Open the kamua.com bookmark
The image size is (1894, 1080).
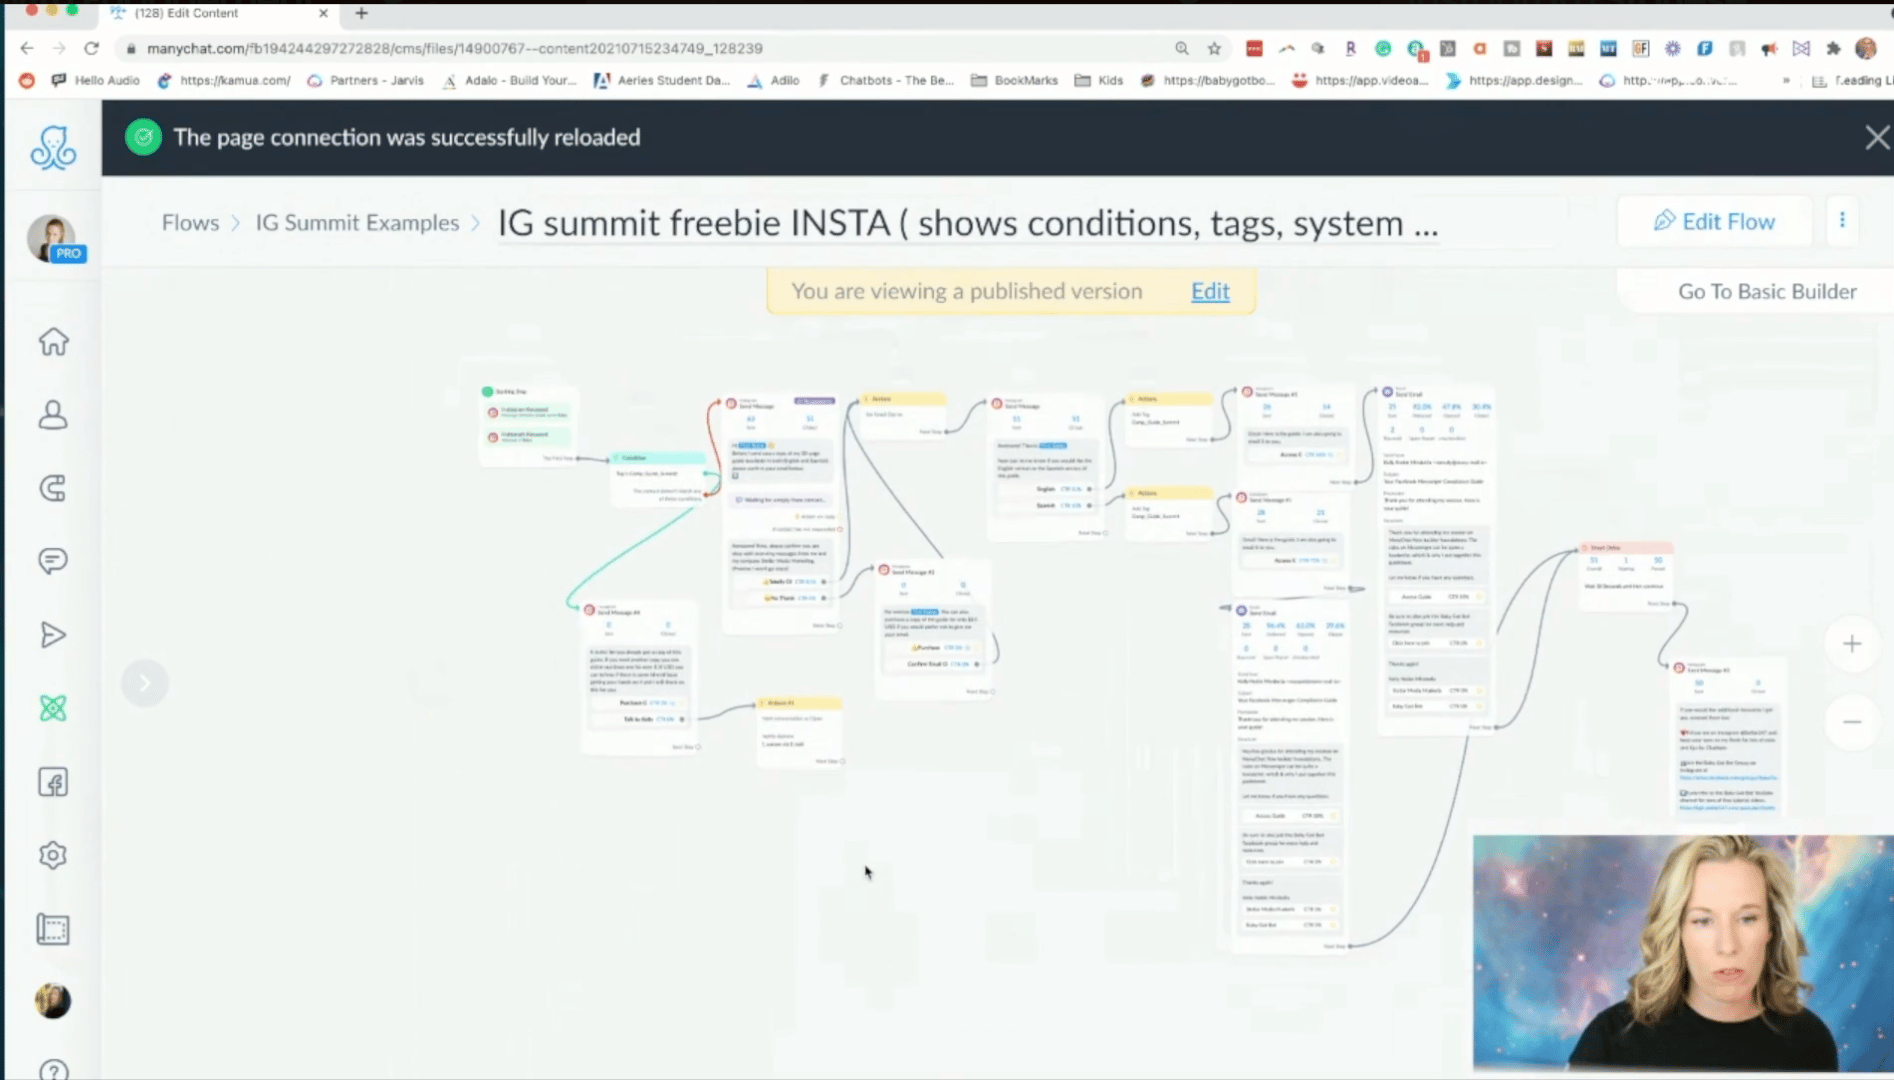click(224, 80)
